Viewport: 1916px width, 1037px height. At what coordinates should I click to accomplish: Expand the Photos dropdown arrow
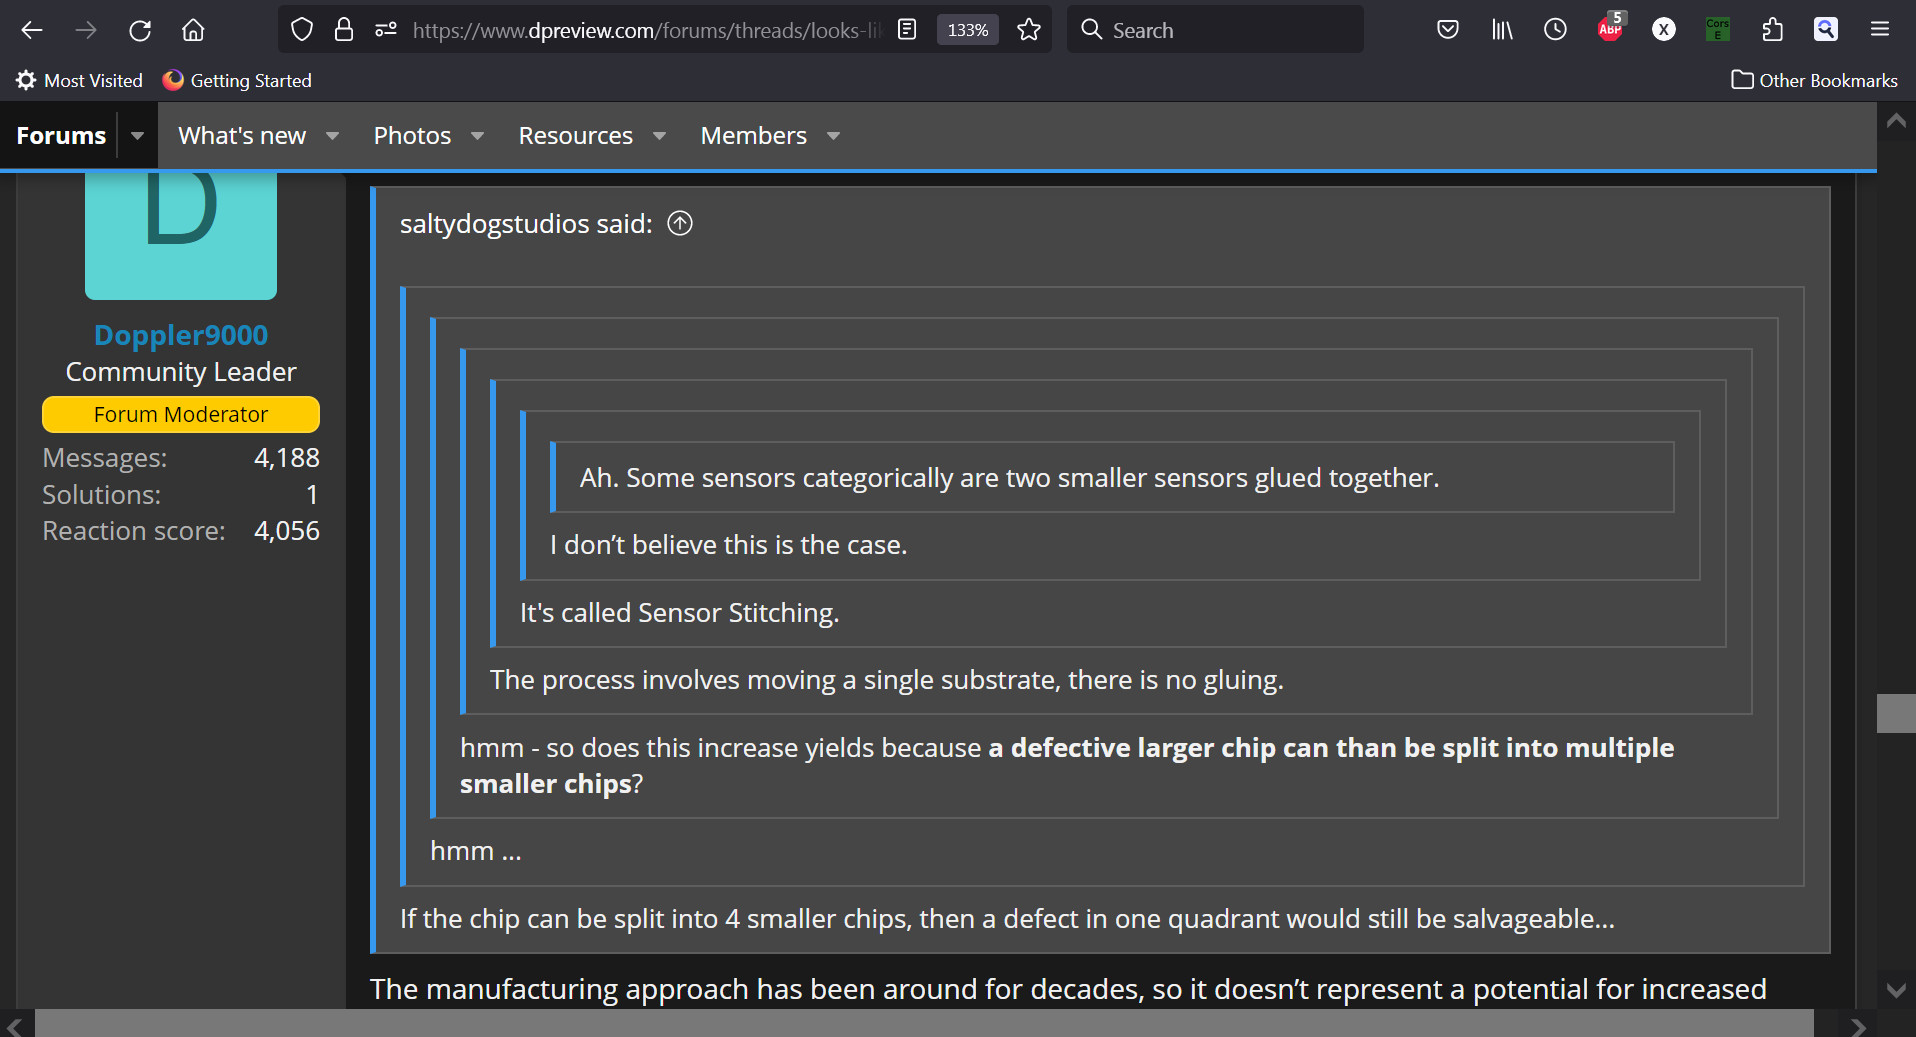477,136
